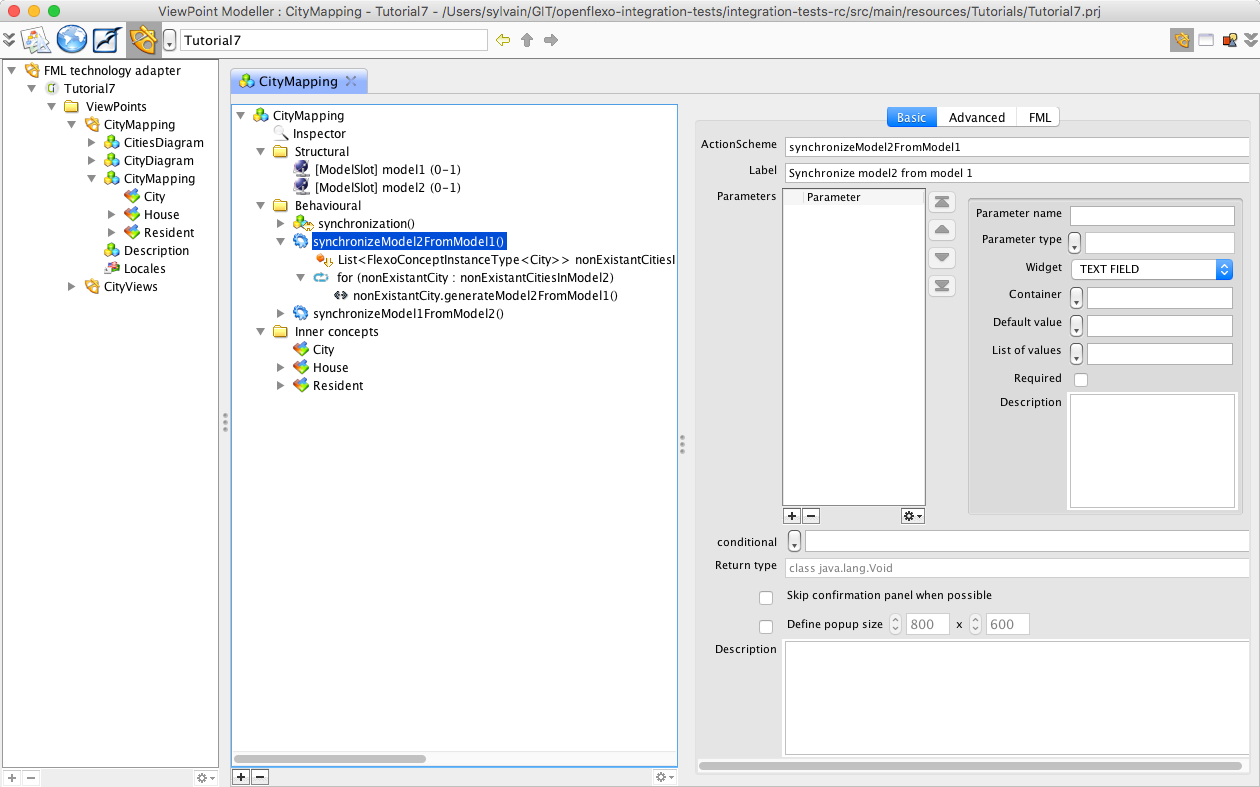Open the List of values selector arrow
1260x787 pixels.
click(x=1077, y=354)
